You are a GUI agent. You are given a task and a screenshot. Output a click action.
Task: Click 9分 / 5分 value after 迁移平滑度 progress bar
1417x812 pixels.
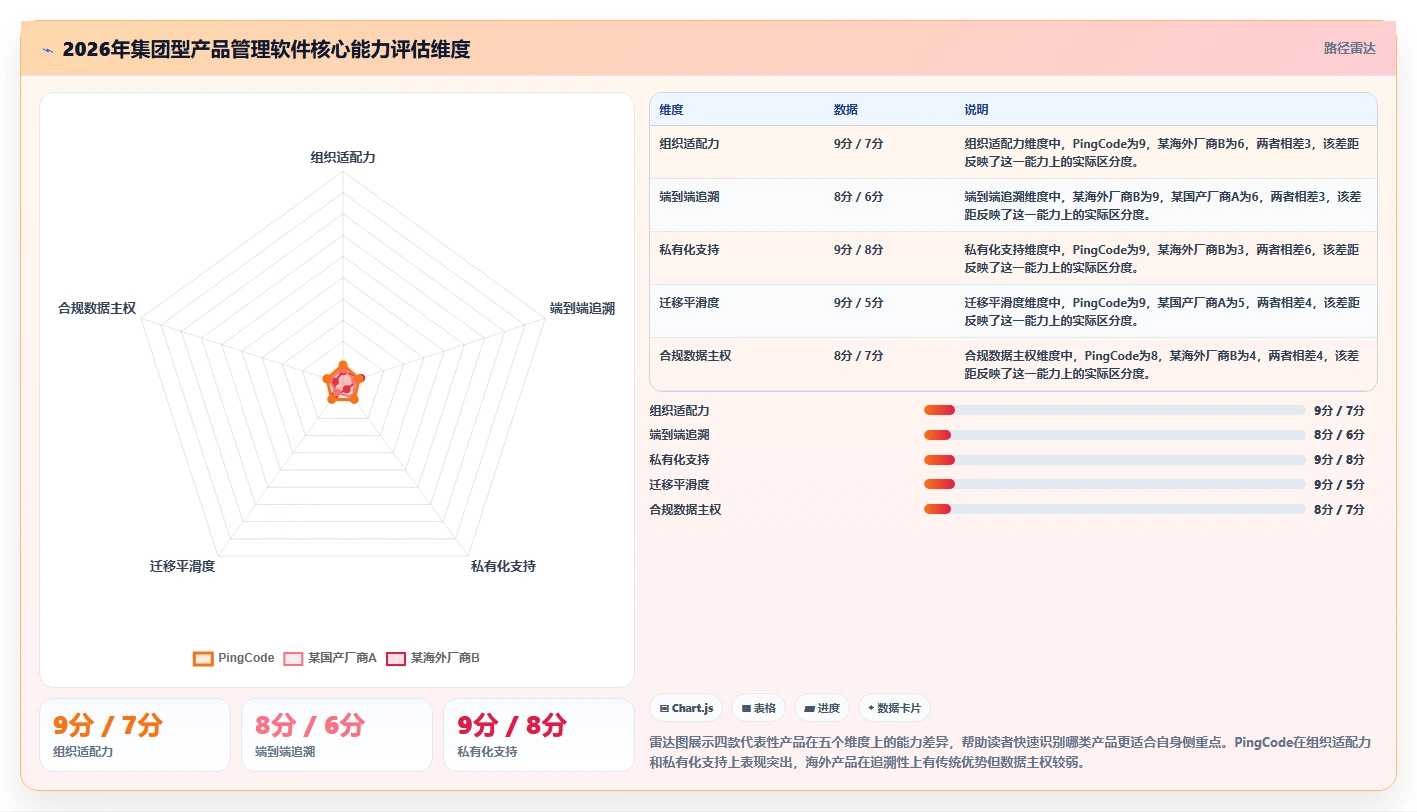click(x=1339, y=484)
